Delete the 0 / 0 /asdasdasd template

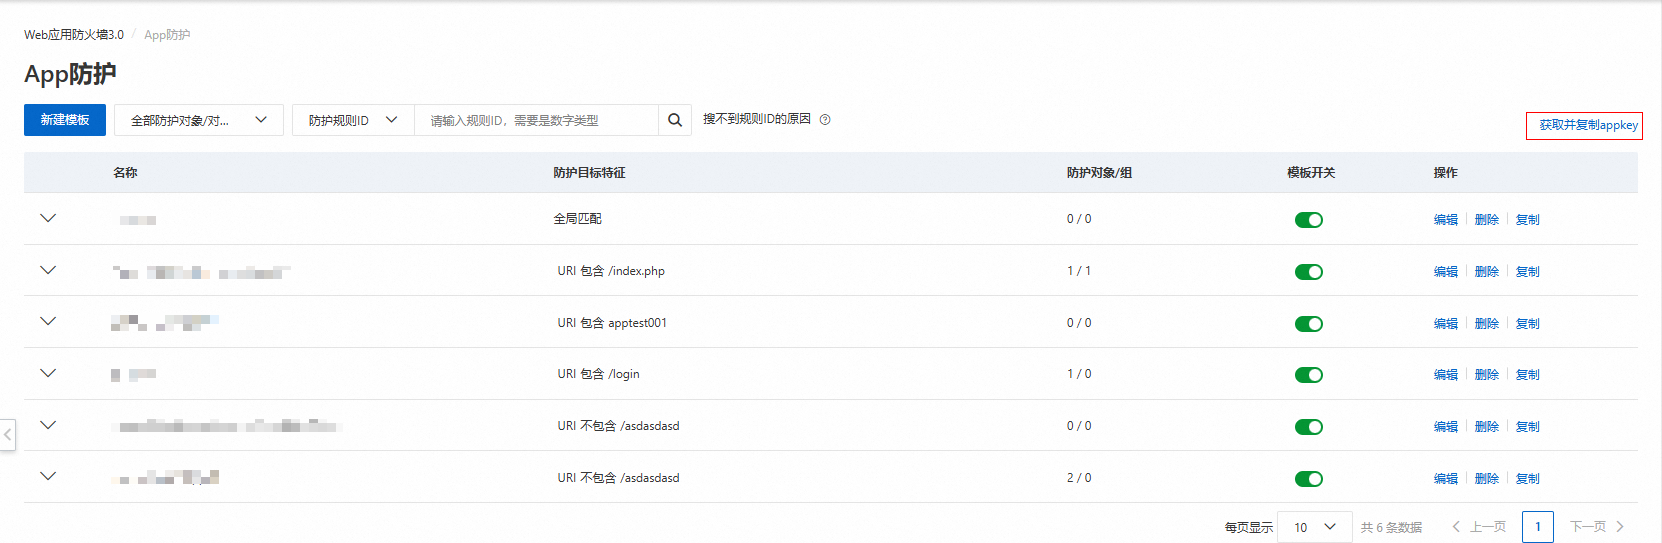1486,427
